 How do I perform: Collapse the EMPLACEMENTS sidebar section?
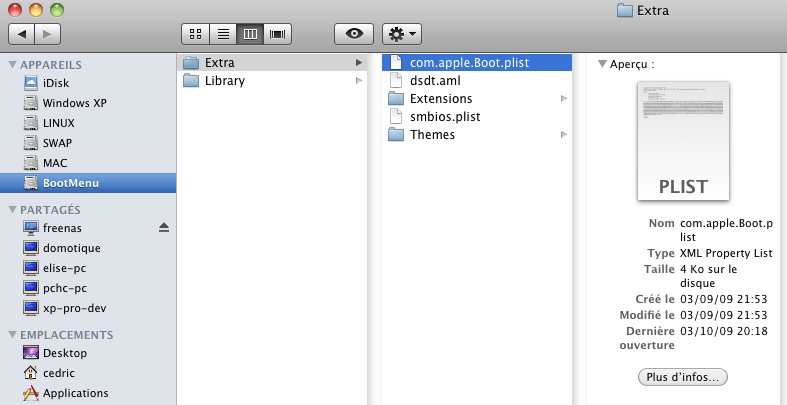click(12, 335)
